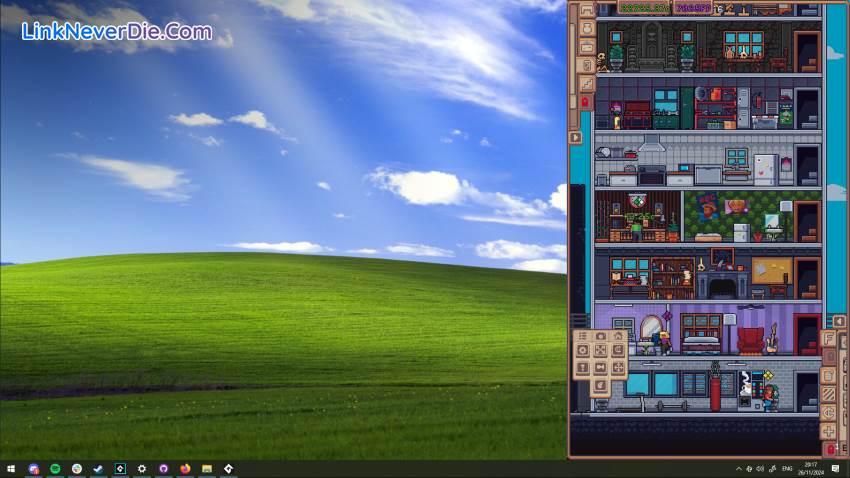Click the purple points counter display
The height and width of the screenshot is (478, 850).
[x=691, y=8]
